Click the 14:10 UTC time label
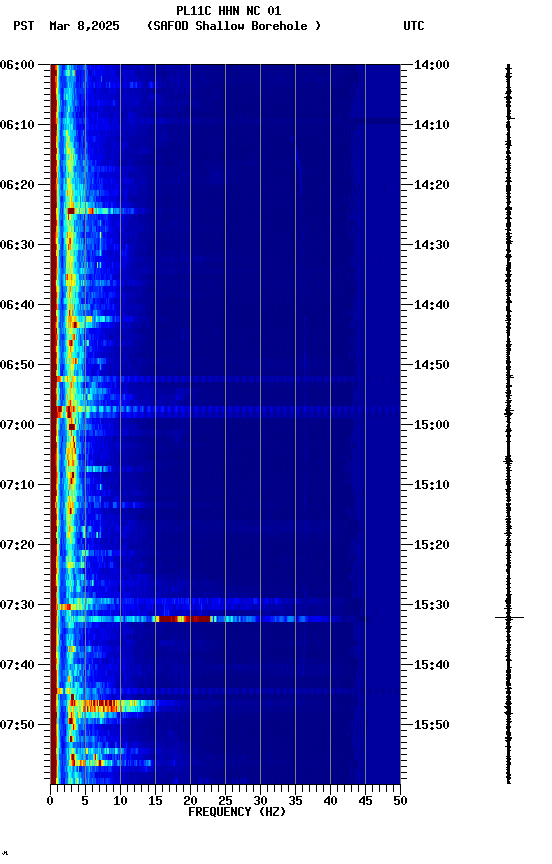The image size is (552, 864). coord(432,125)
